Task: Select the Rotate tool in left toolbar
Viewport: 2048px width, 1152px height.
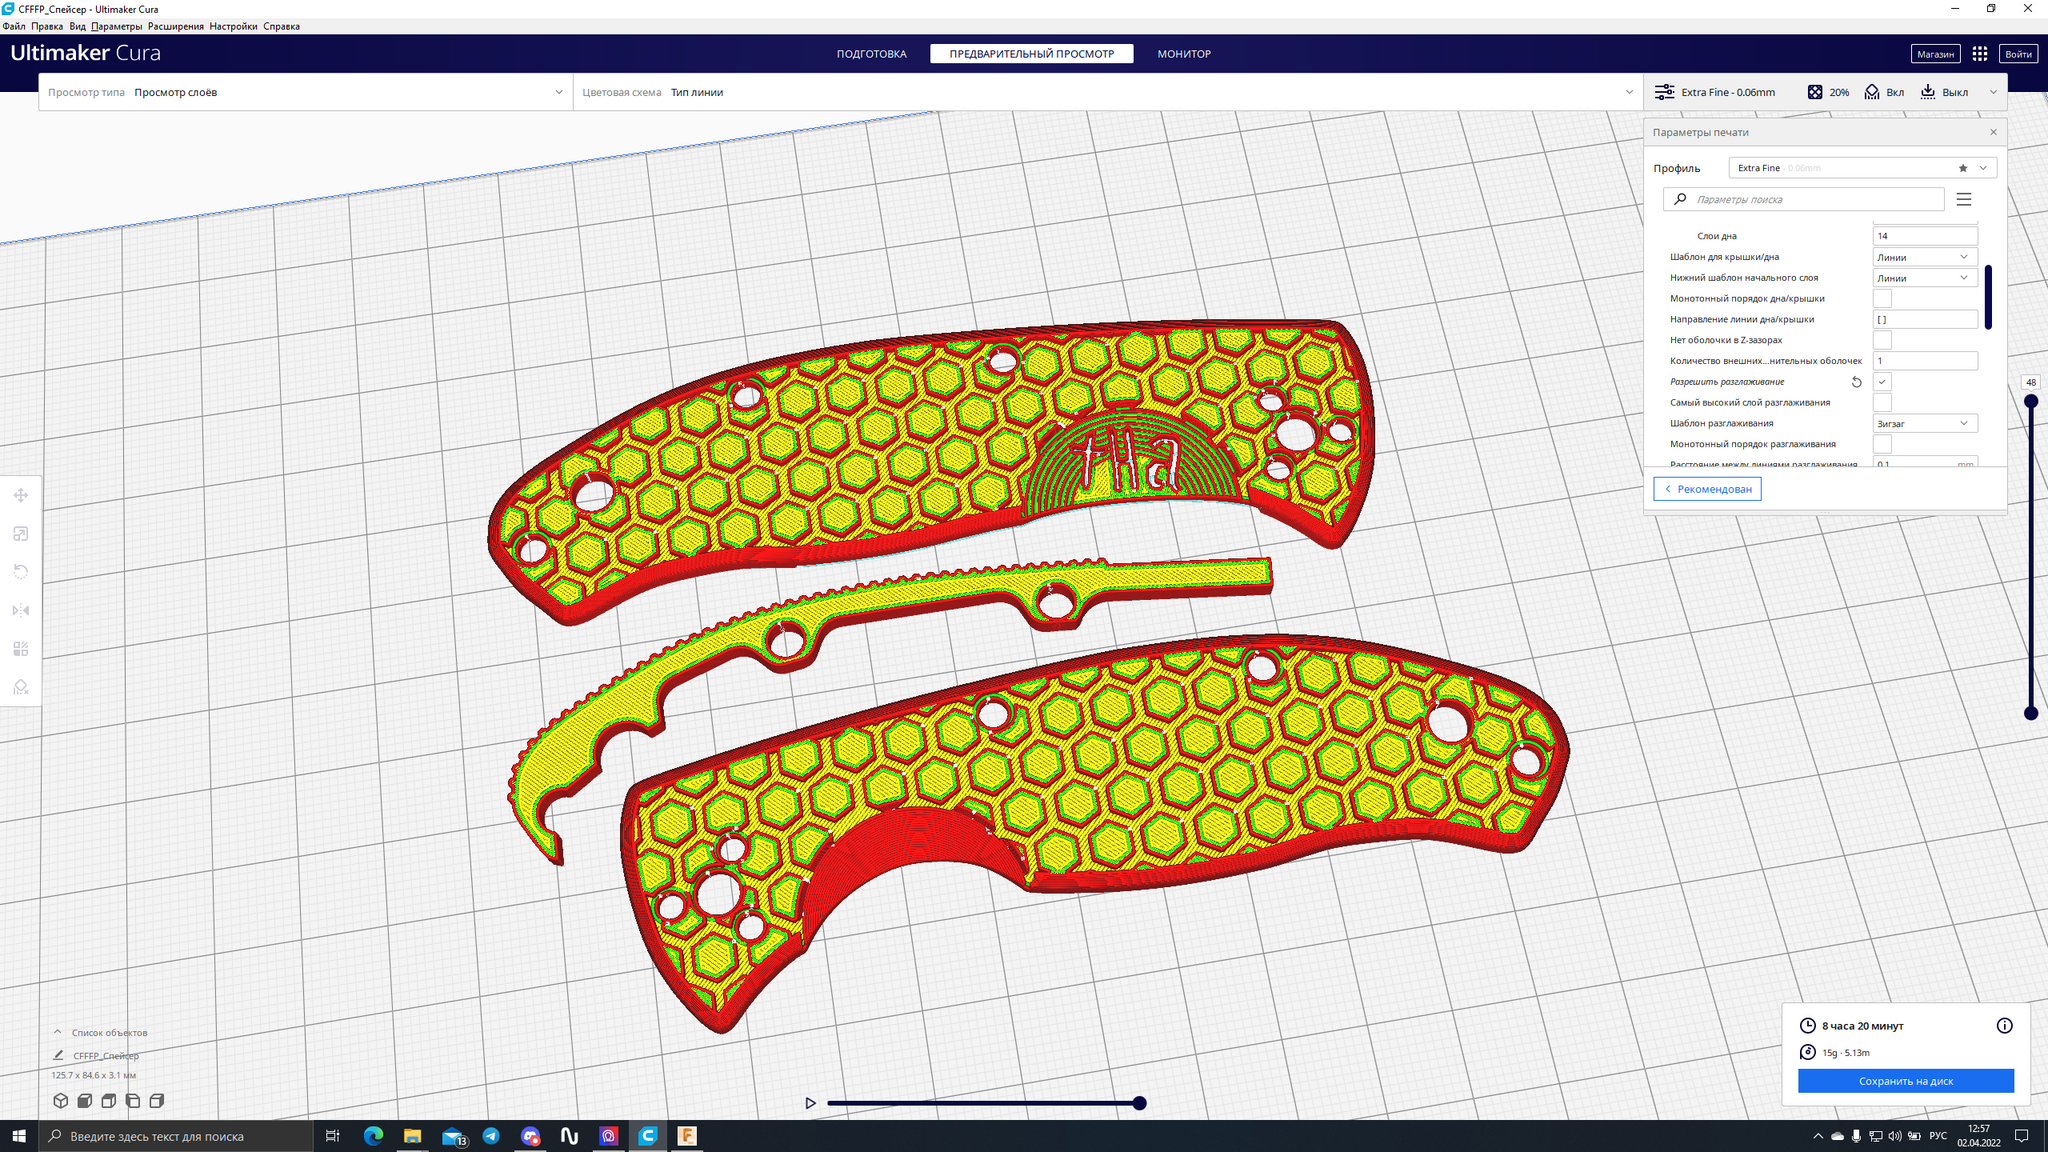Action: 20,572
